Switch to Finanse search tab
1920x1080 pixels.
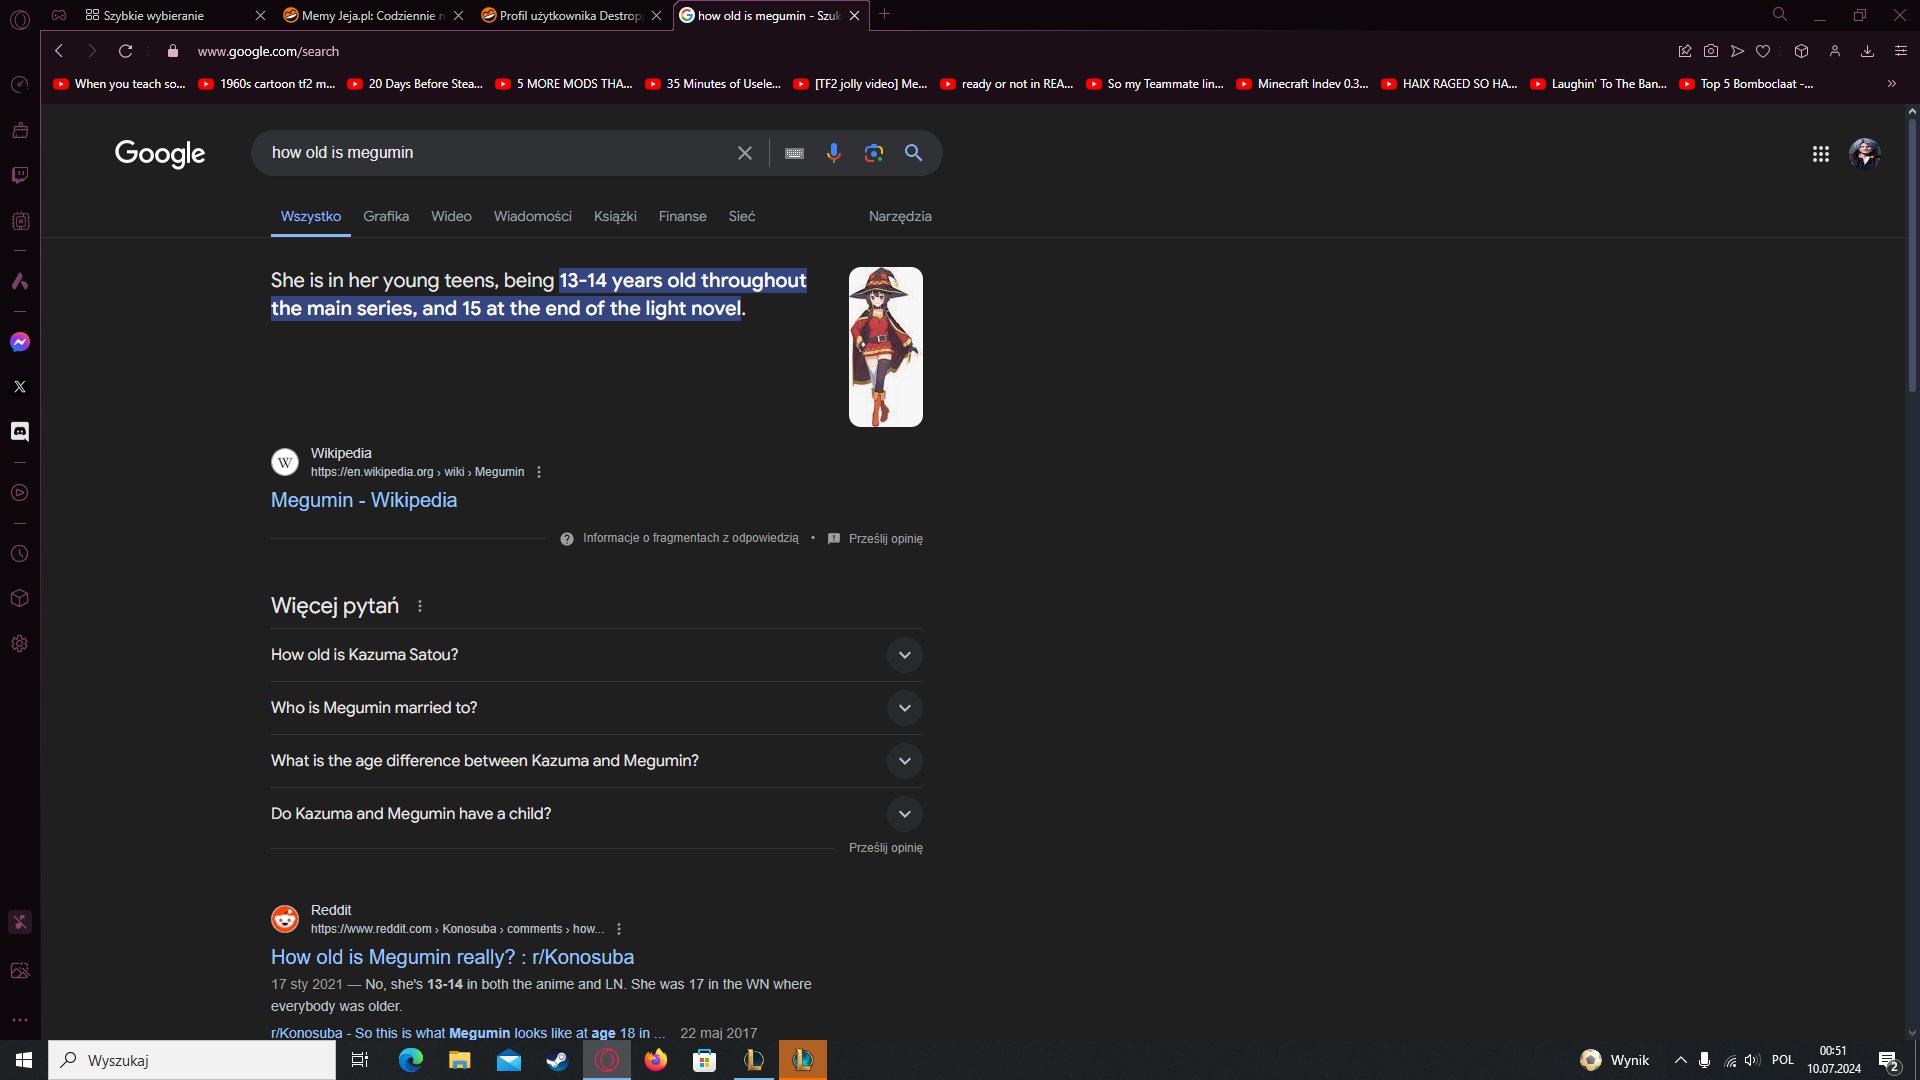click(x=683, y=216)
